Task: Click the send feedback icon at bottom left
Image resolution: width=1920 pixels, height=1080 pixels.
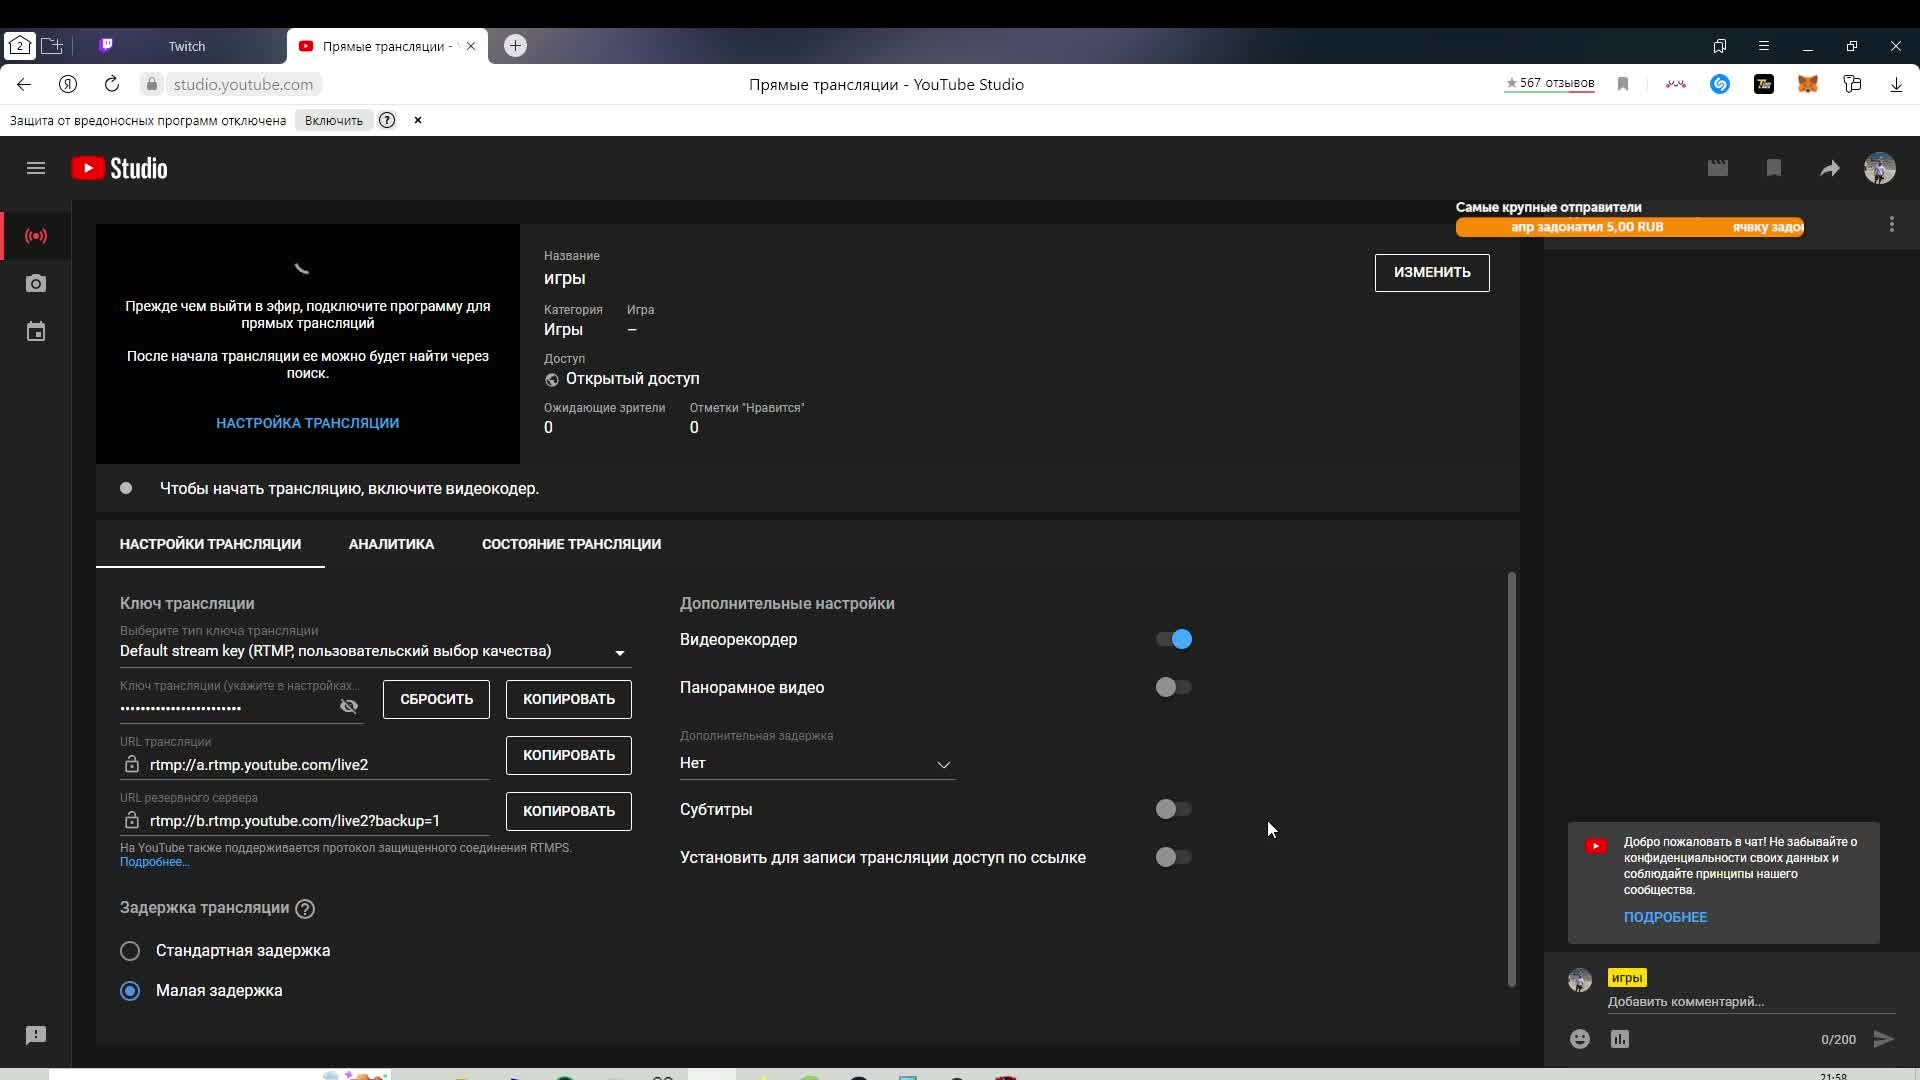Action: [36, 1035]
